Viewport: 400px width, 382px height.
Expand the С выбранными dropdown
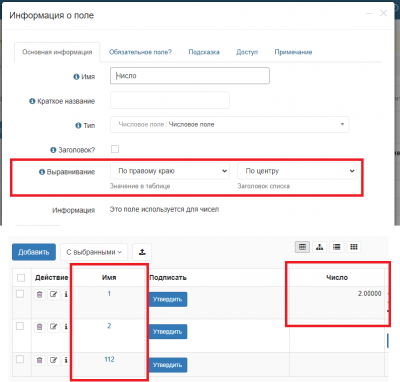(94, 252)
